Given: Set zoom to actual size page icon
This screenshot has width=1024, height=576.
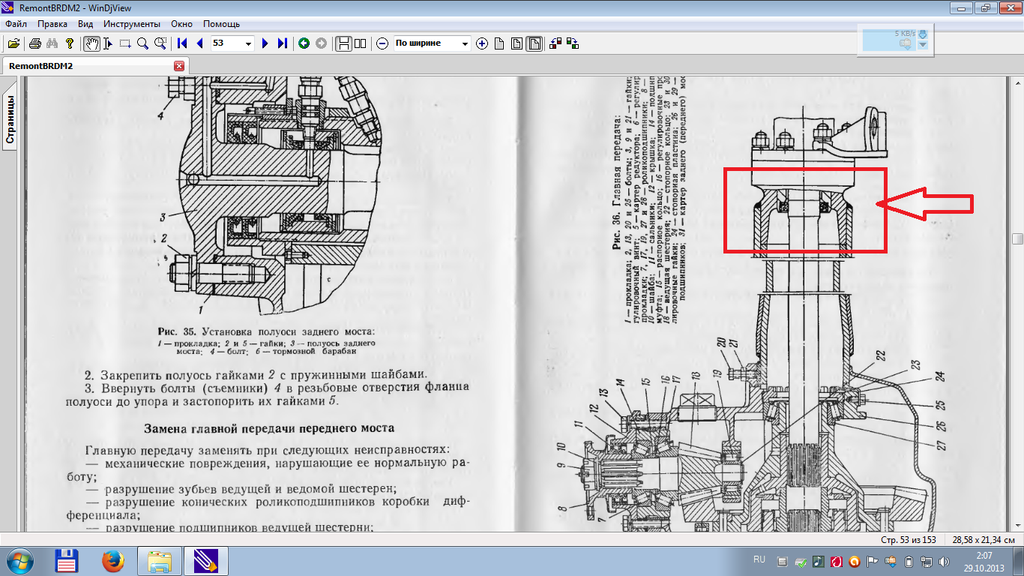Looking at the screenshot, I should [x=500, y=43].
